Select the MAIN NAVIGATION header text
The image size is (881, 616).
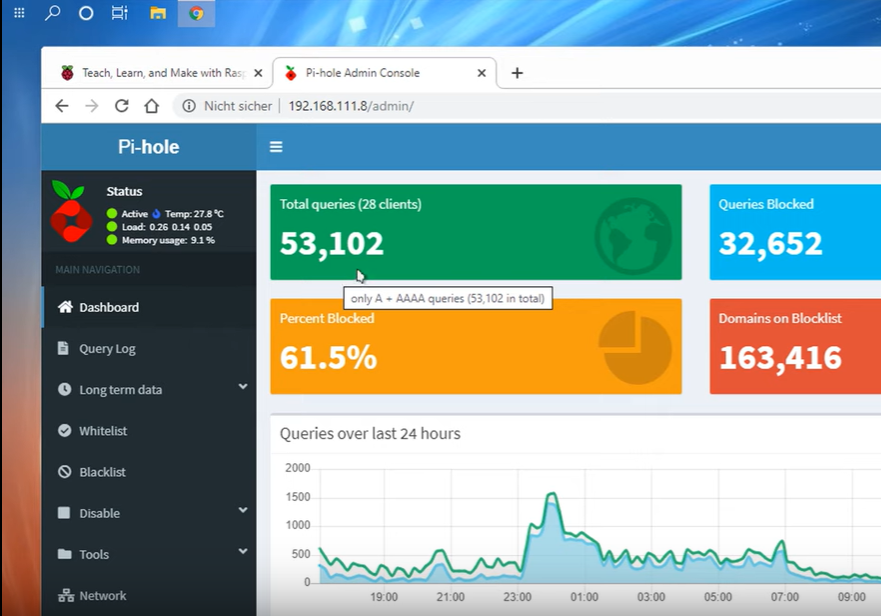click(x=97, y=270)
